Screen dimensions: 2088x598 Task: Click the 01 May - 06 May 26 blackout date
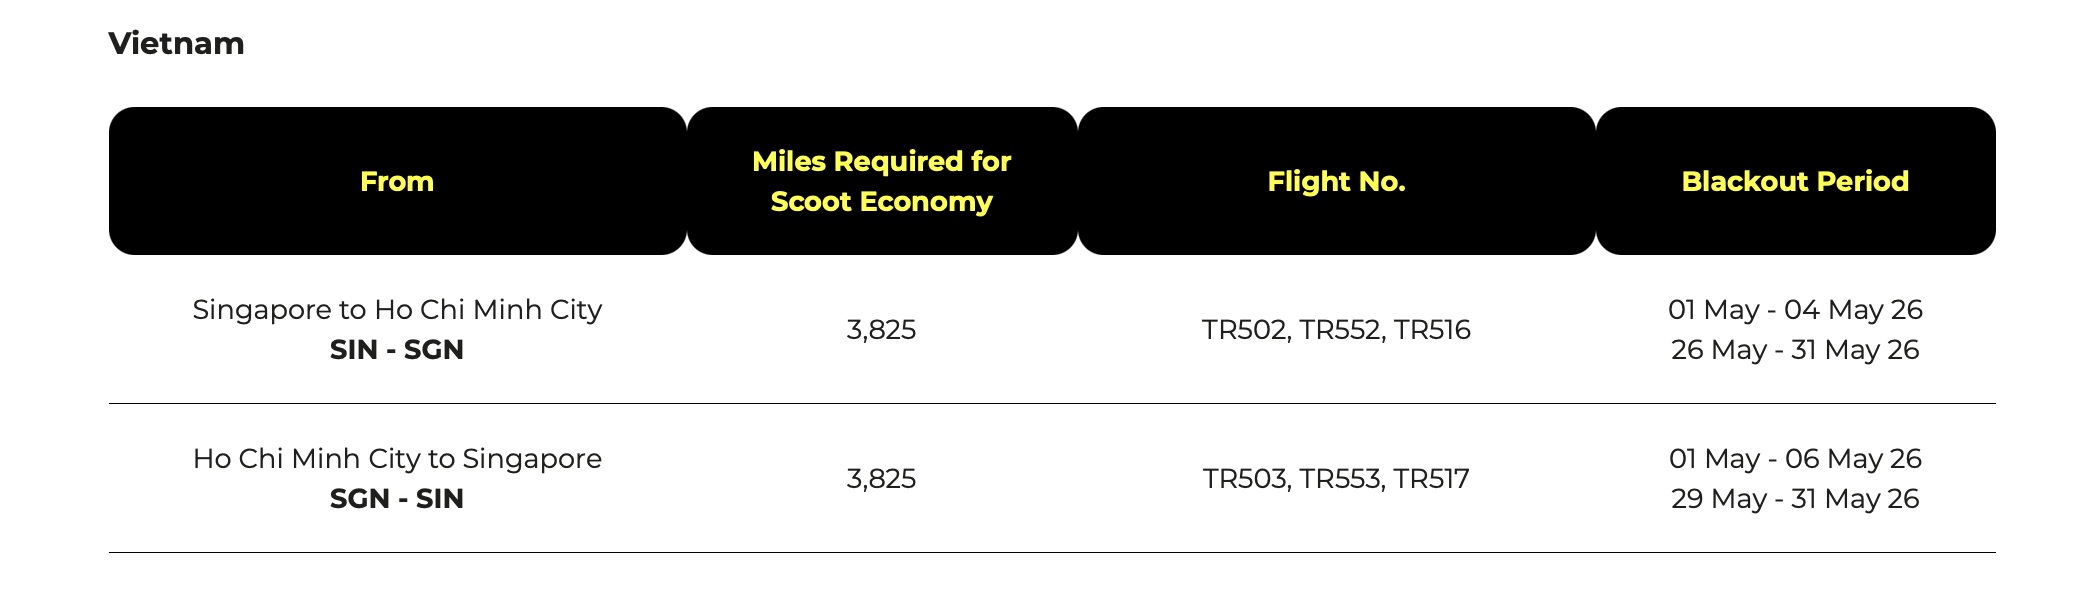(1795, 459)
